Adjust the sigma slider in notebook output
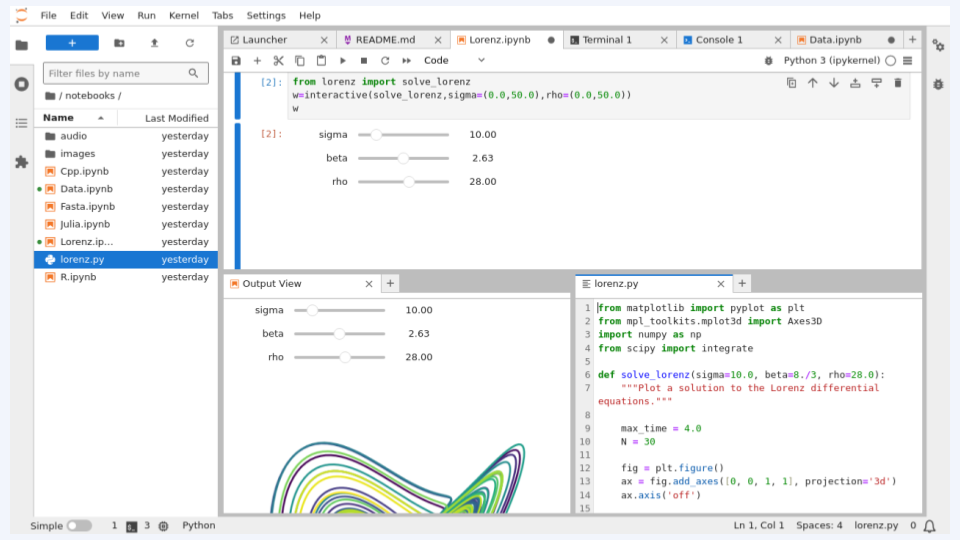 (376, 134)
